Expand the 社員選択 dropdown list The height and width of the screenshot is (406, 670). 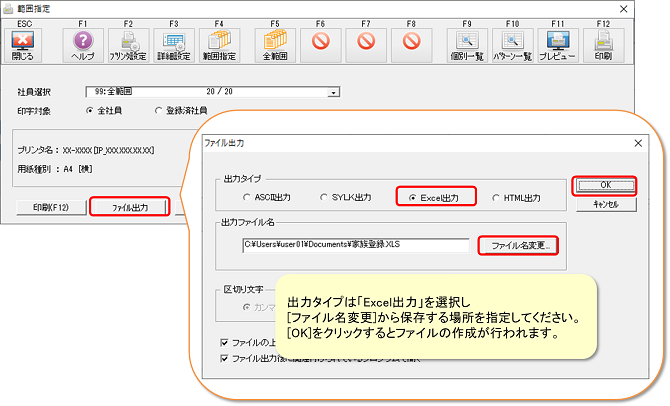pyautogui.click(x=331, y=93)
